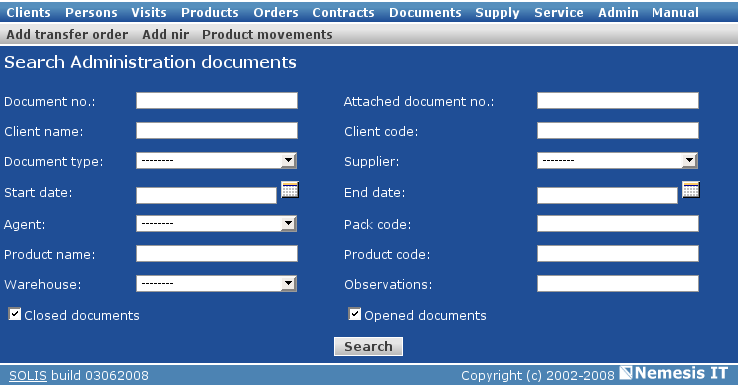Open the Clients menu

pos(28,12)
